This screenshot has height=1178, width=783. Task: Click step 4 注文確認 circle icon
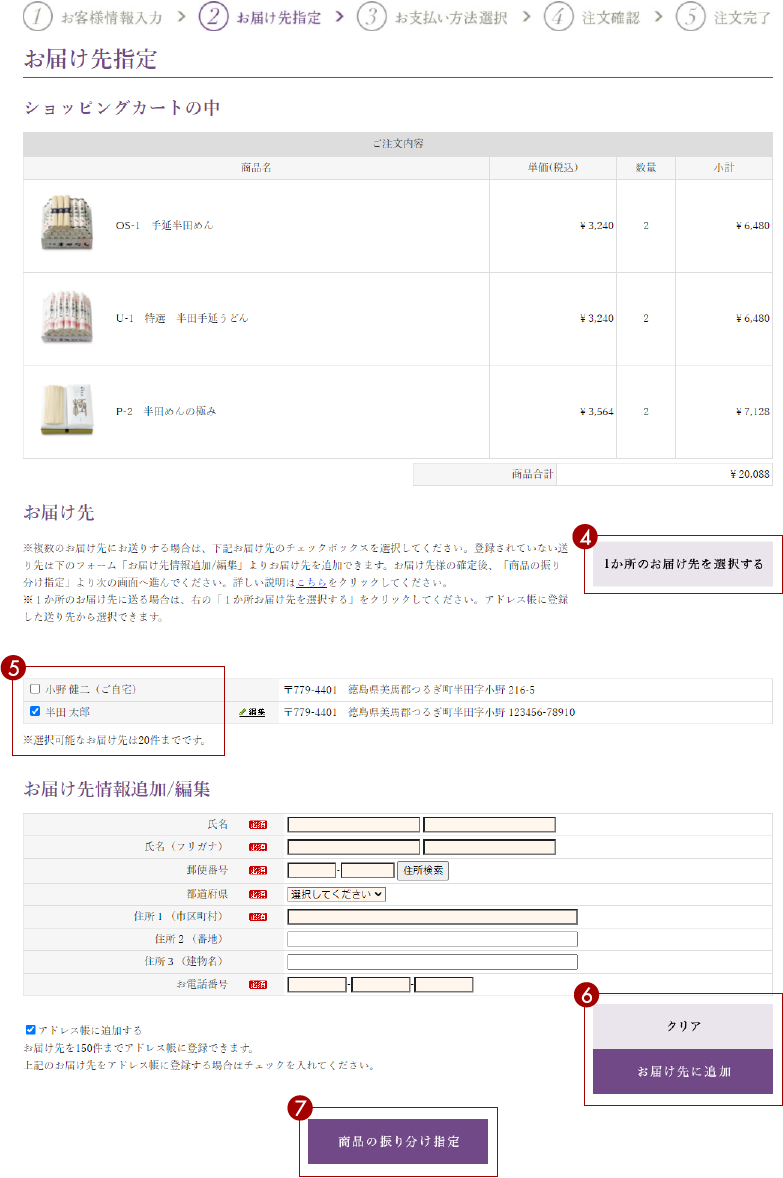tap(559, 17)
